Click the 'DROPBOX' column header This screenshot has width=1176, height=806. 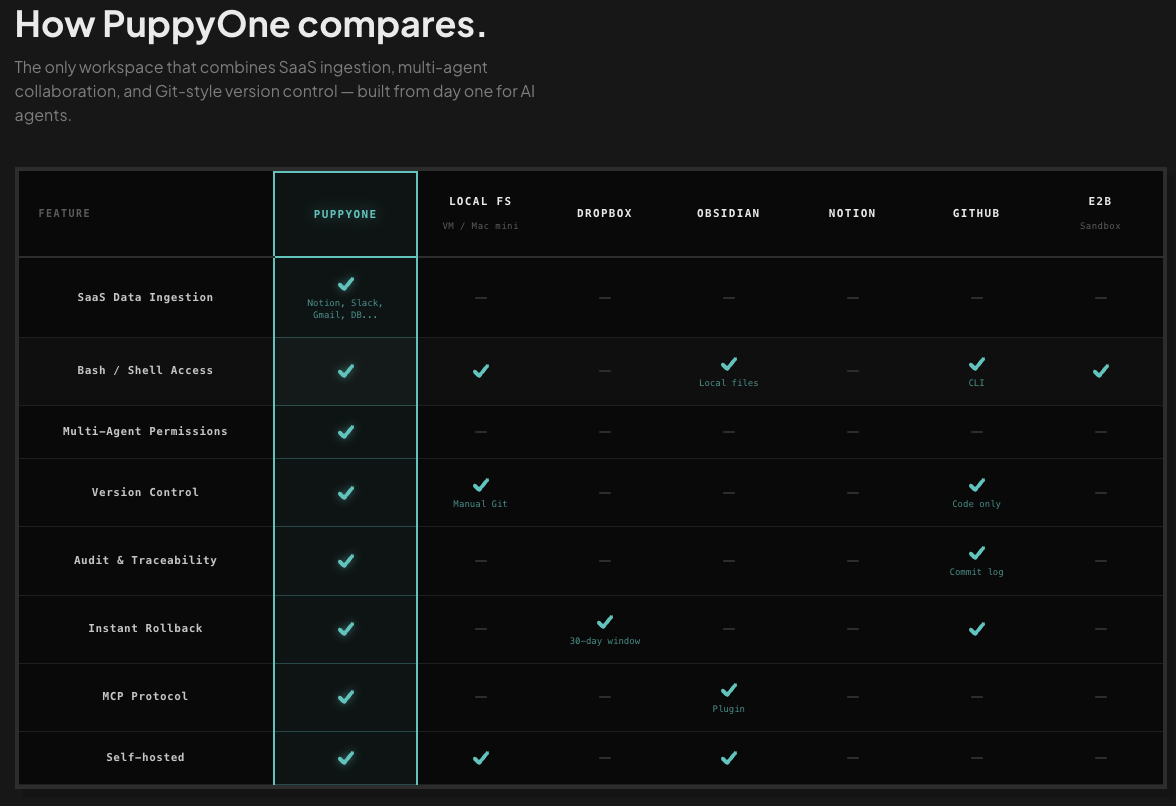point(604,214)
